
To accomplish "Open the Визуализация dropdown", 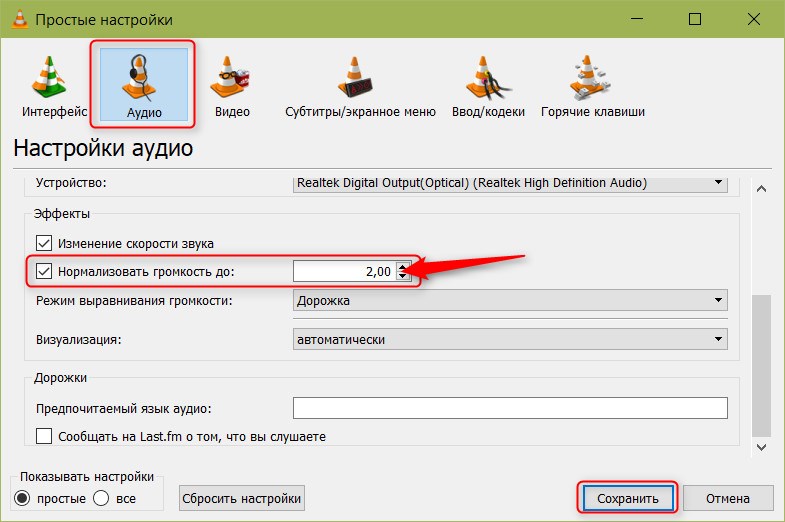I will [x=510, y=339].
